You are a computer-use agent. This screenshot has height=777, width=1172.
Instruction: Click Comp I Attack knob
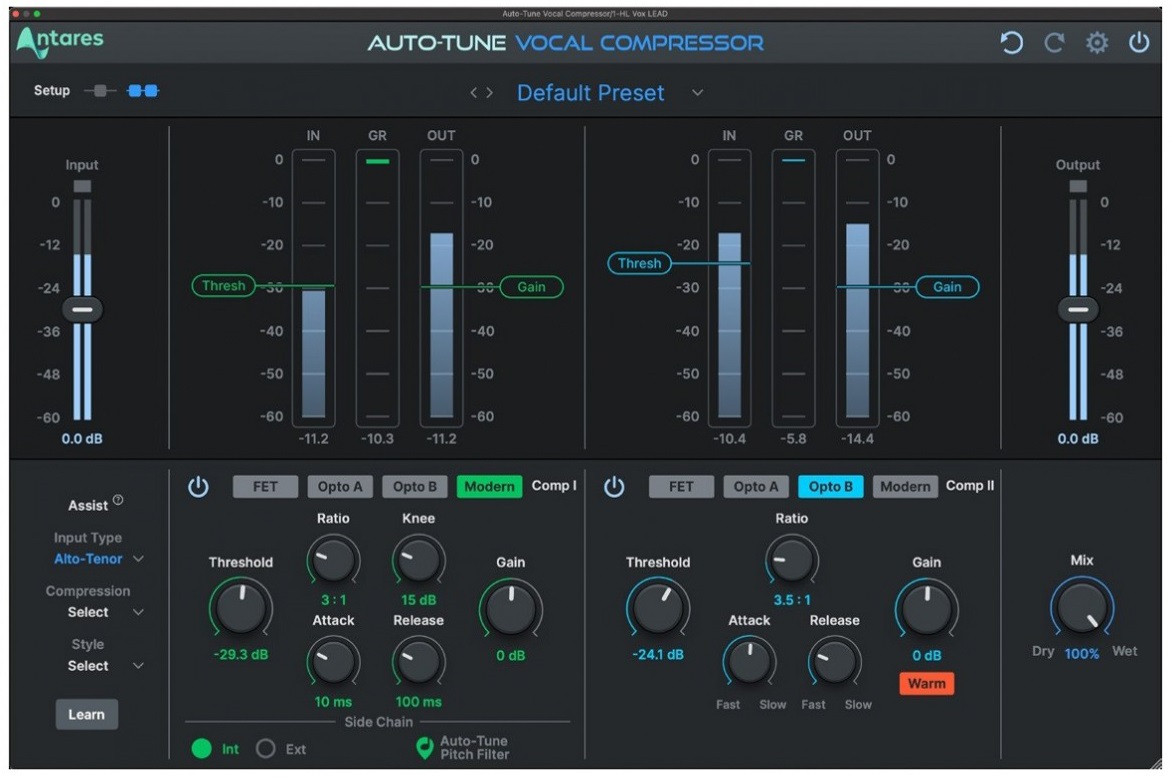click(333, 662)
